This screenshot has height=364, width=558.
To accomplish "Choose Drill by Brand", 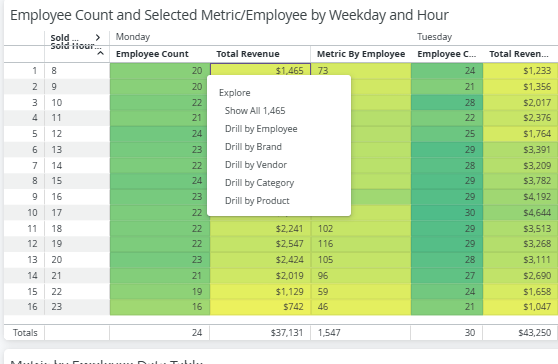I will [253, 147].
